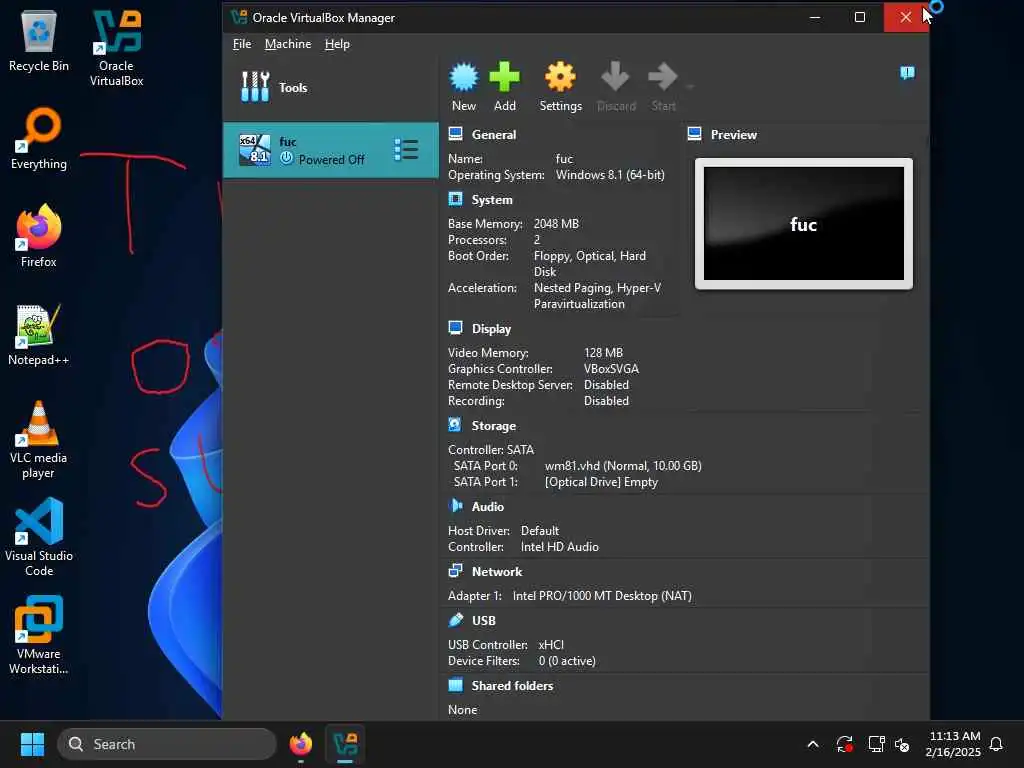Open the VLC media player shortcut
This screenshot has height=768, width=1024.
pos(39,440)
